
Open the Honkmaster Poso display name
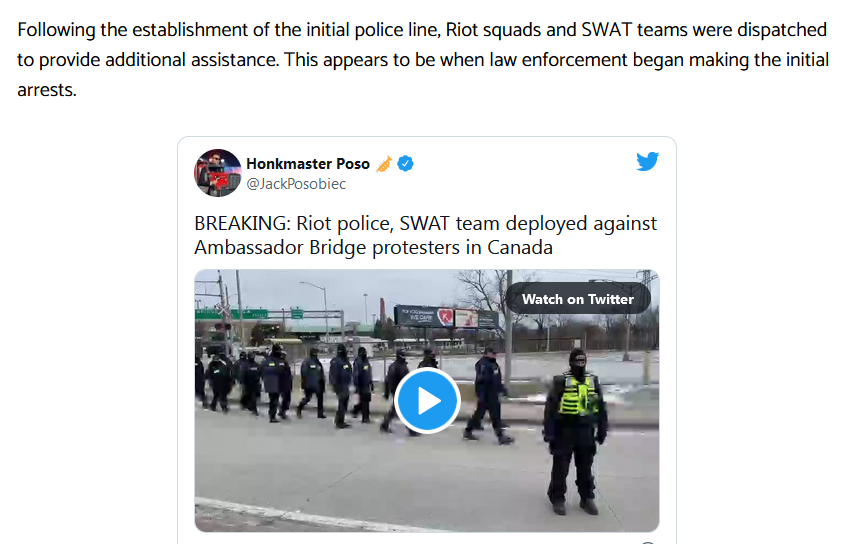coord(308,164)
